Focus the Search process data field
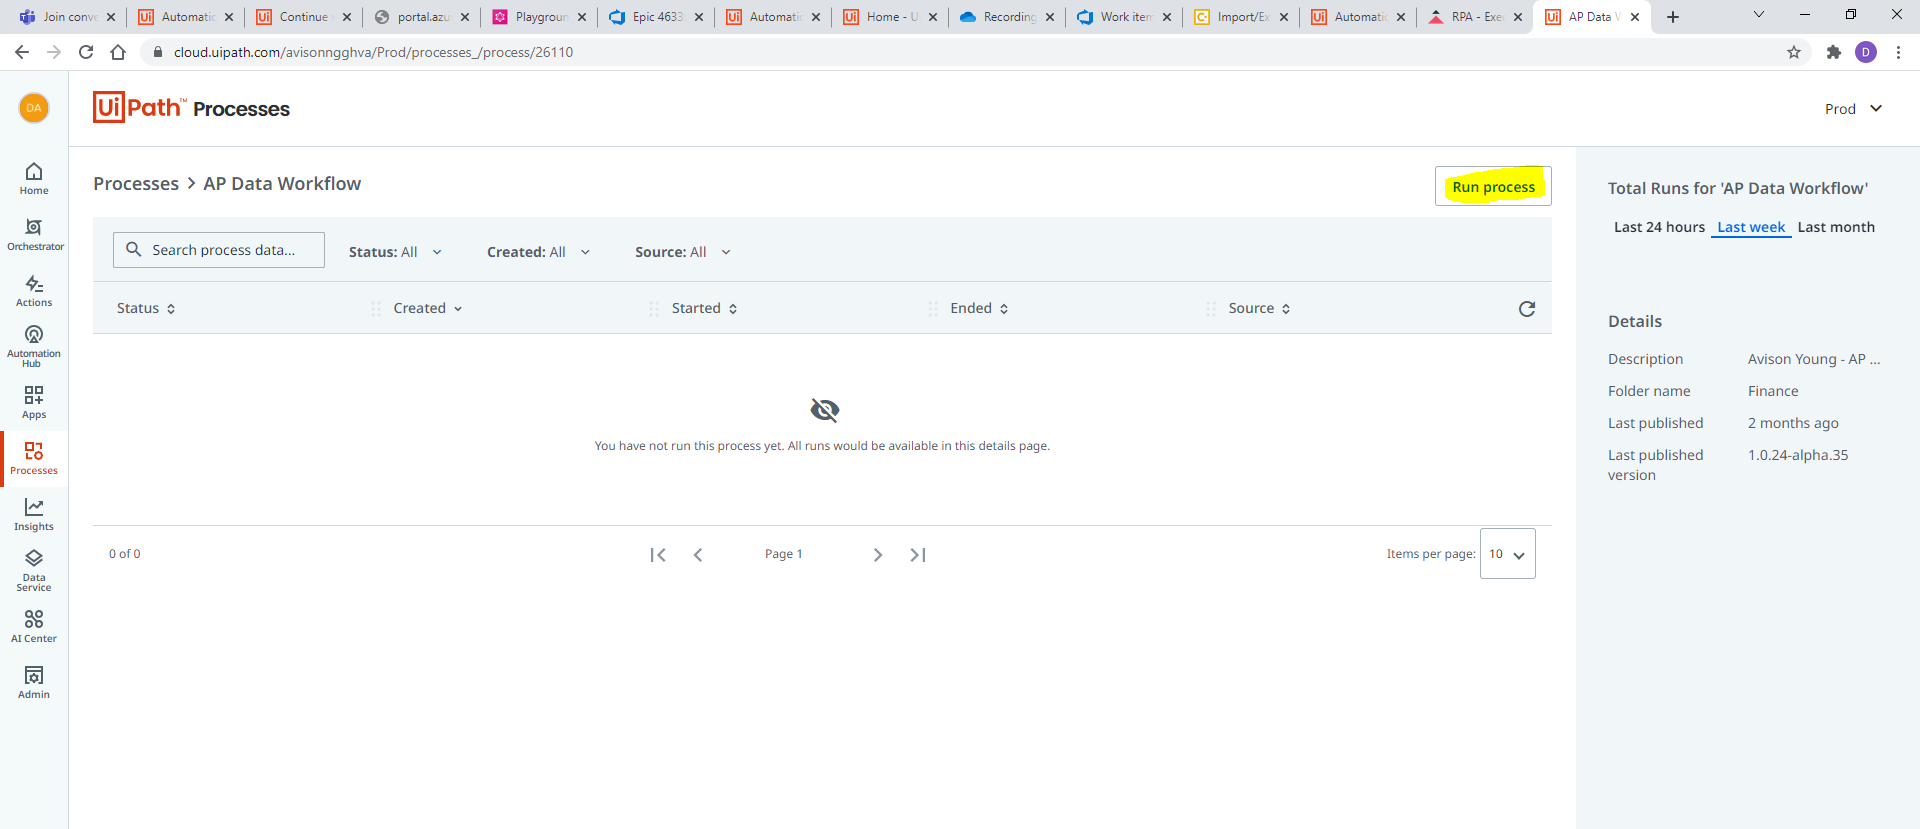 click(219, 250)
